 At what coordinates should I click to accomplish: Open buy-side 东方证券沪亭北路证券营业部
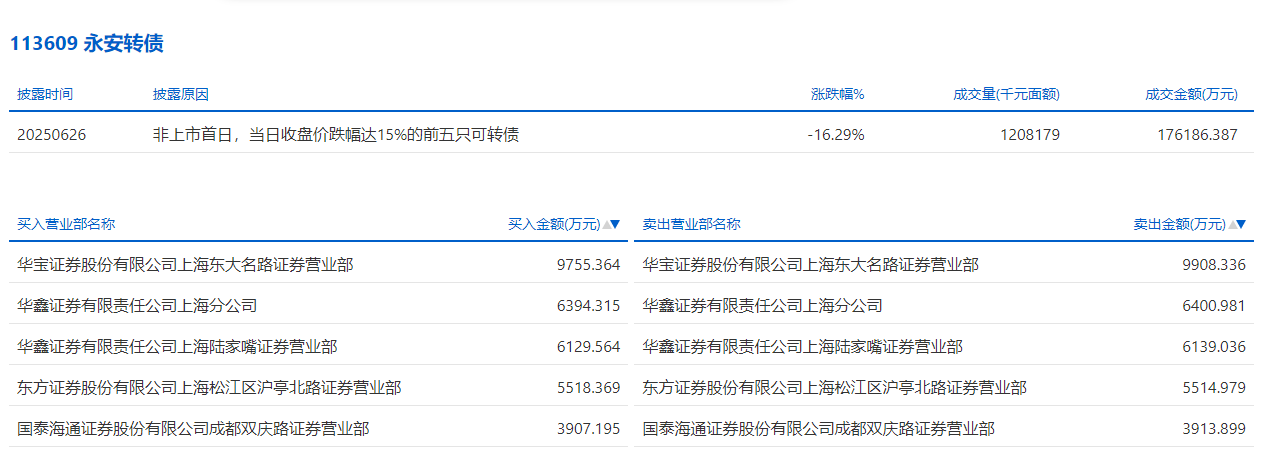pos(209,387)
